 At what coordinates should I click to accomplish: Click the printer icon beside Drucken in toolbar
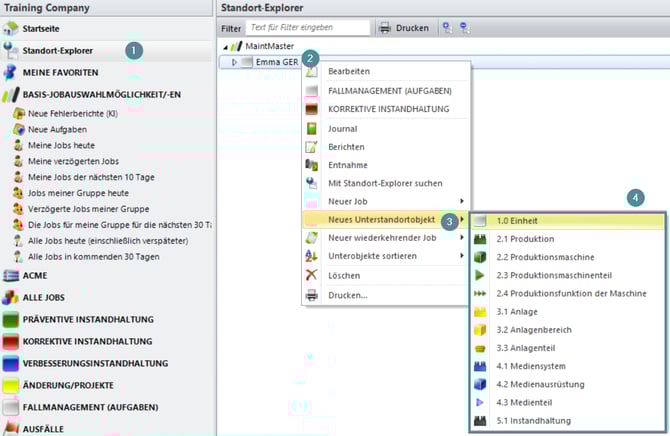385,28
